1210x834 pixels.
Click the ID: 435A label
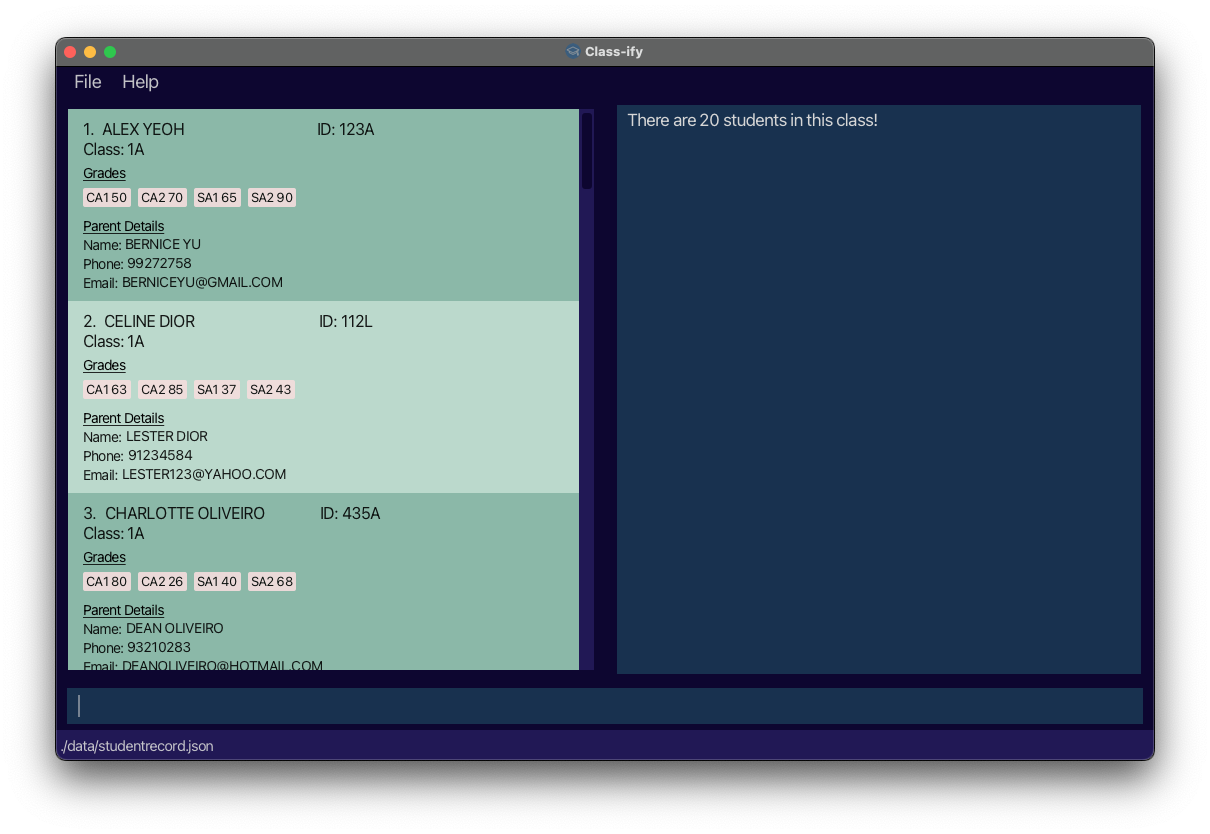click(350, 514)
